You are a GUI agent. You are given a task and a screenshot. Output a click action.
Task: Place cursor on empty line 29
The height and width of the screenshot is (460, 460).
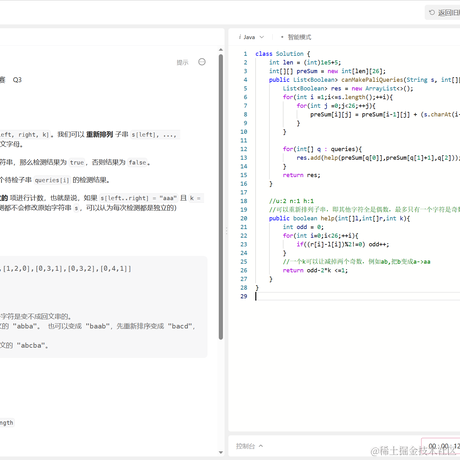click(x=357, y=296)
